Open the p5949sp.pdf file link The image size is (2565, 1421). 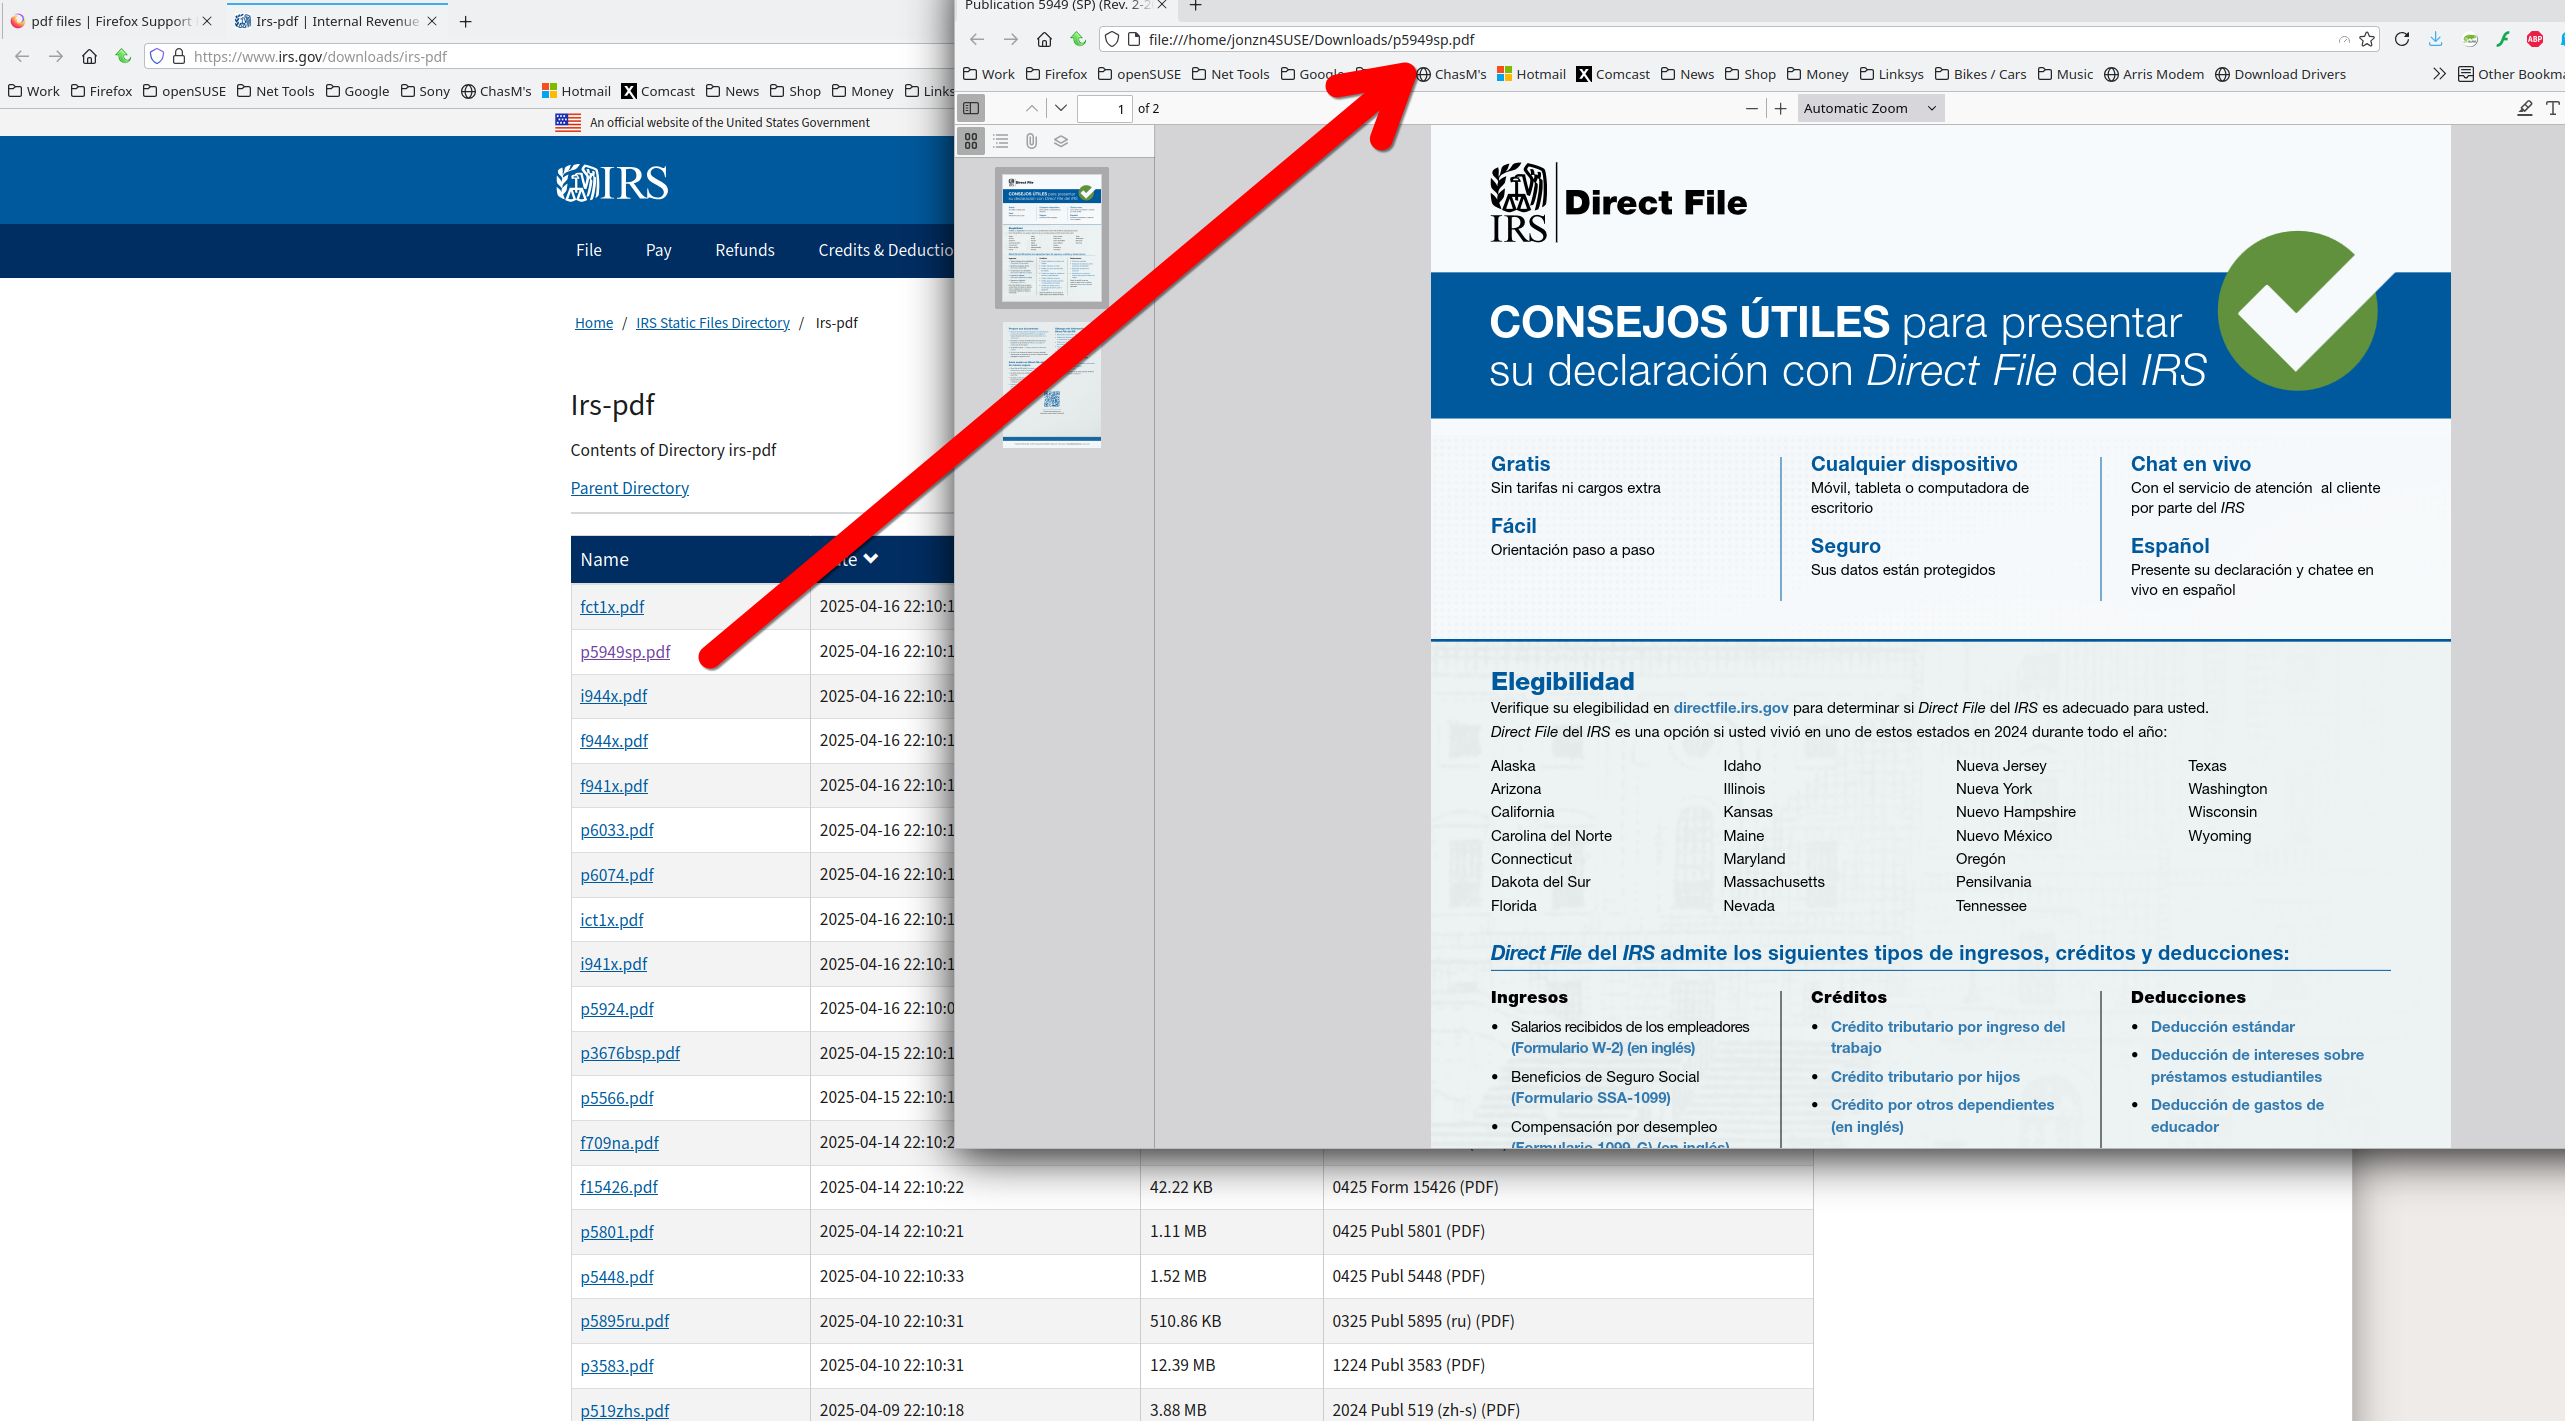(x=625, y=652)
